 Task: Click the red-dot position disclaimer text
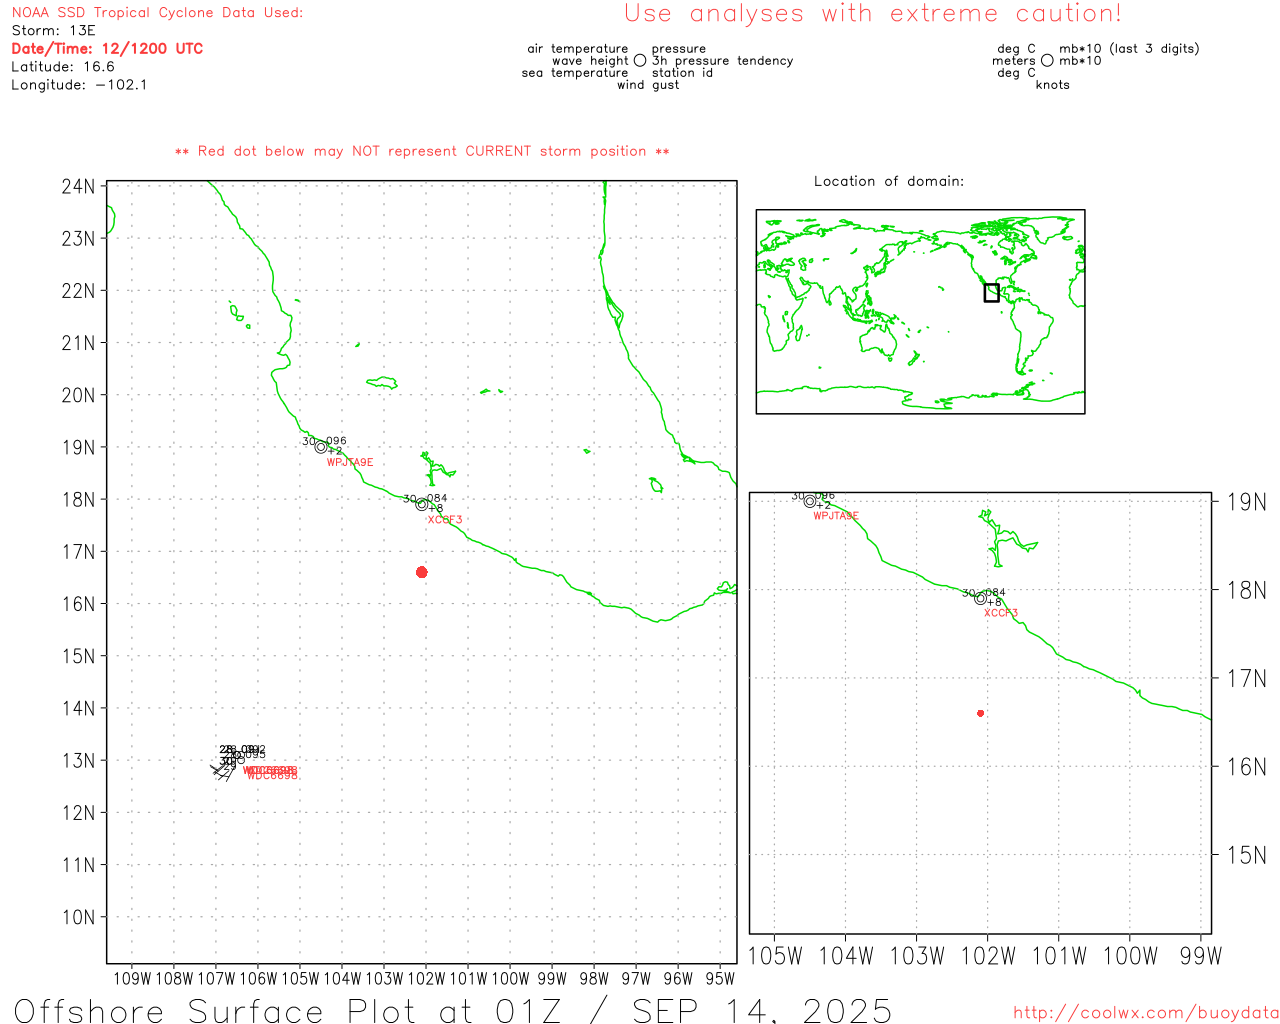click(x=422, y=151)
